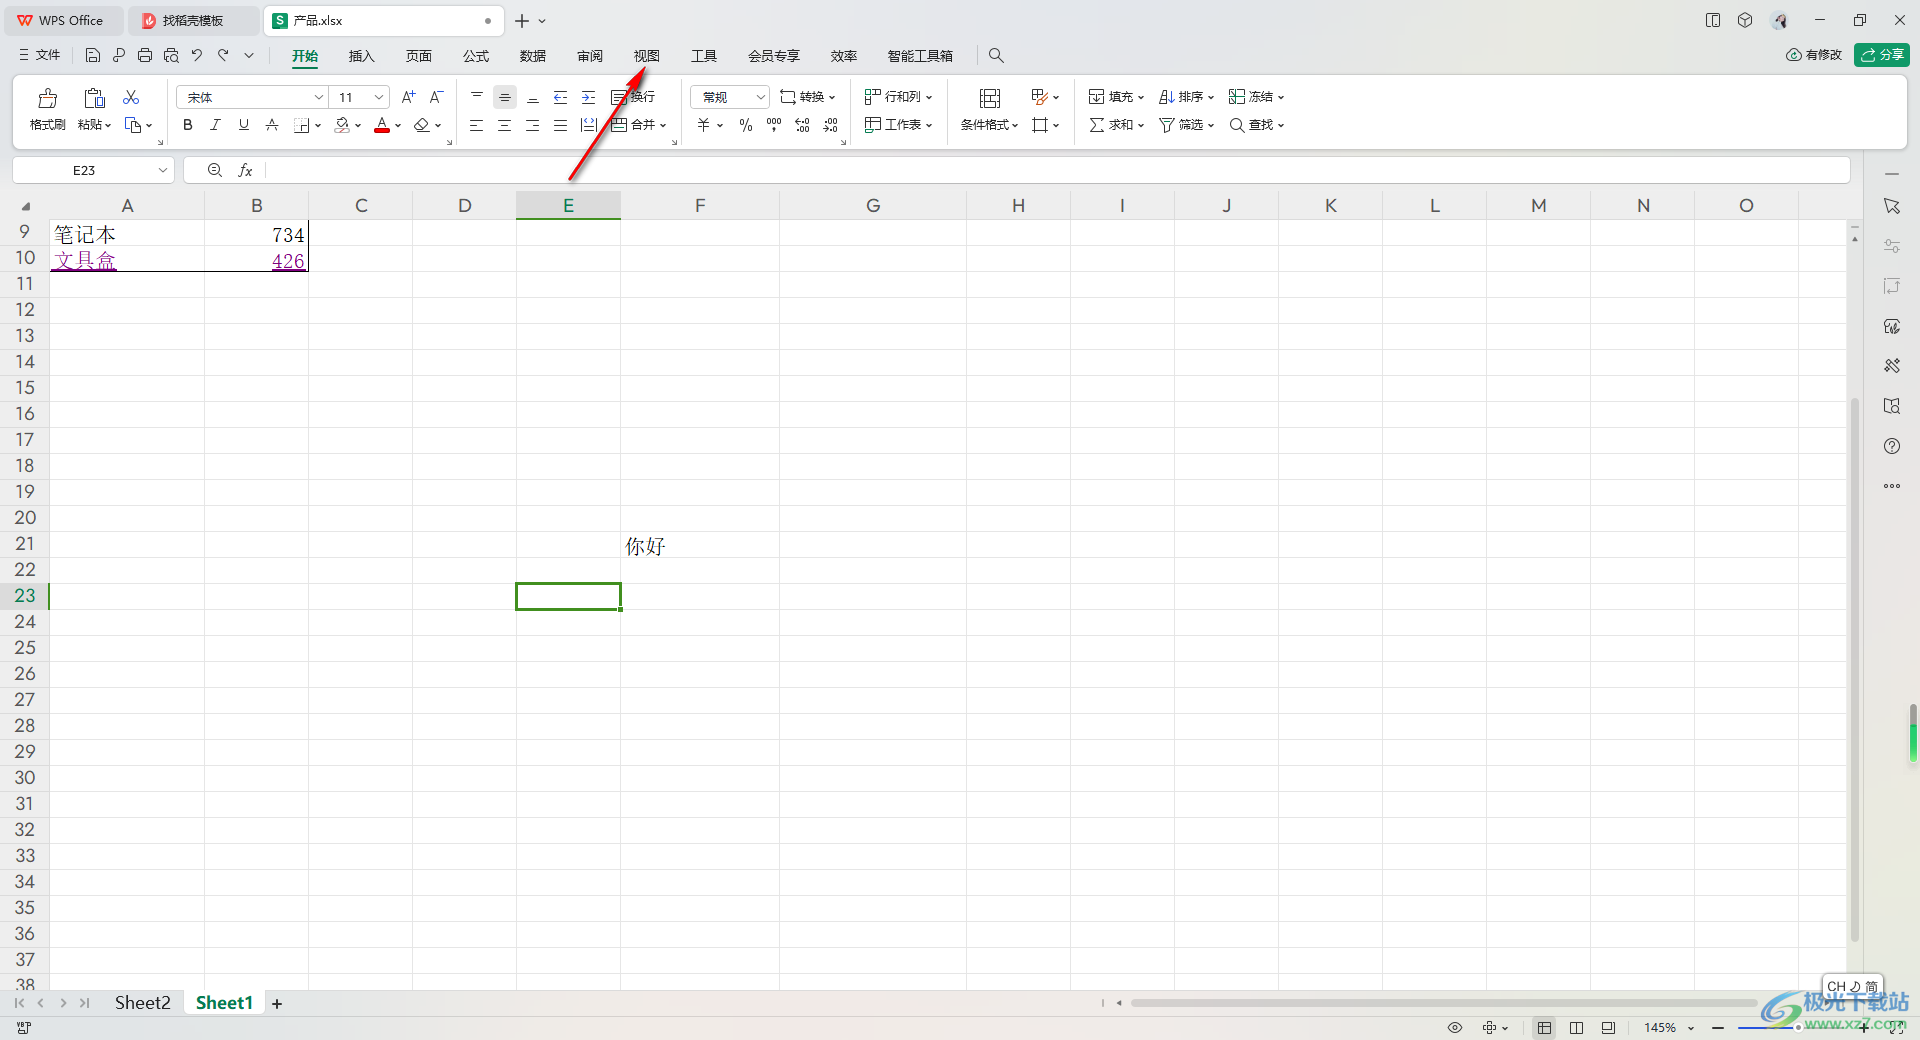
Task: Click the selection pane arrow icon in sidebar
Action: pyautogui.click(x=1892, y=206)
